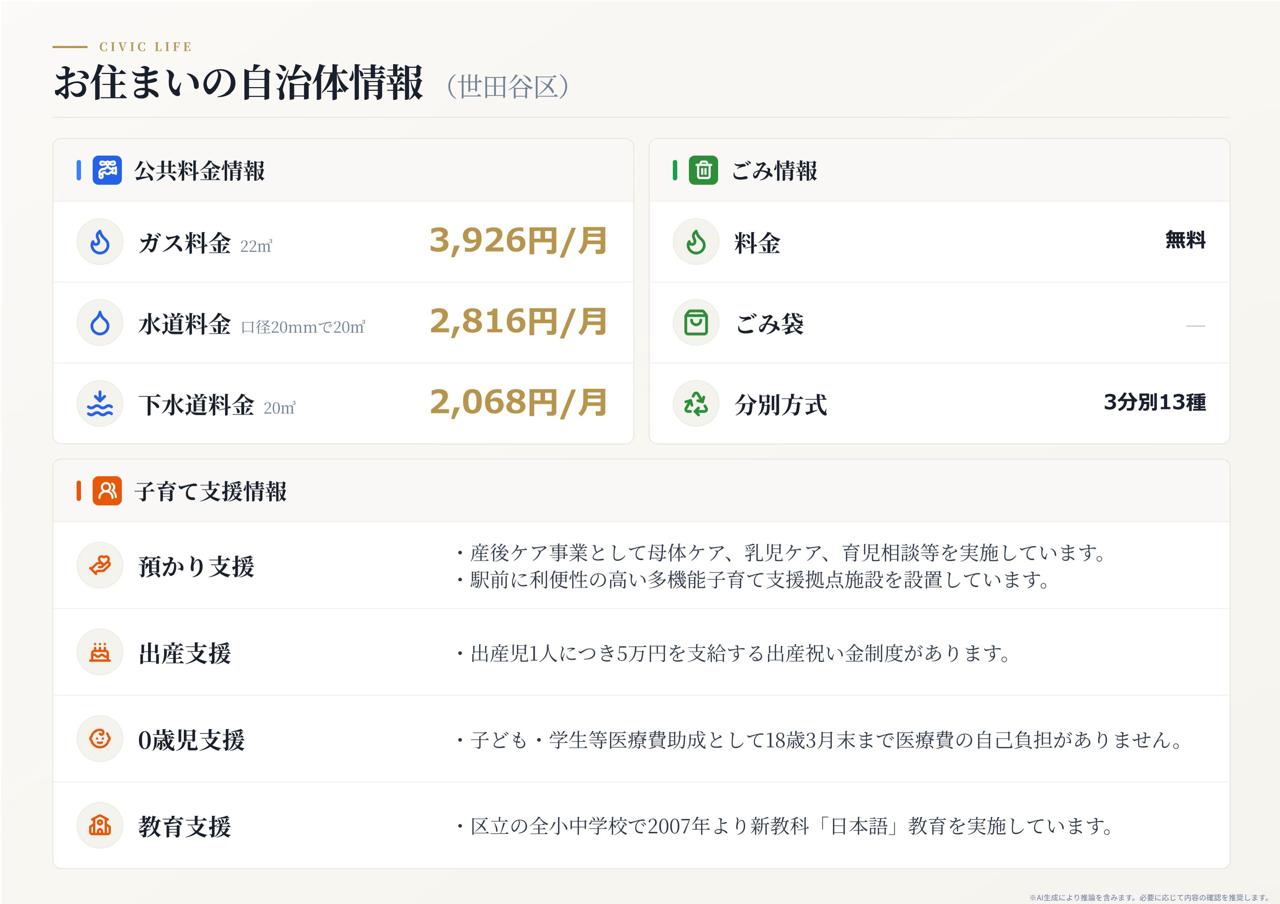Click the (世田谷区) ward label in header
The height and width of the screenshot is (904, 1280).
(508, 87)
